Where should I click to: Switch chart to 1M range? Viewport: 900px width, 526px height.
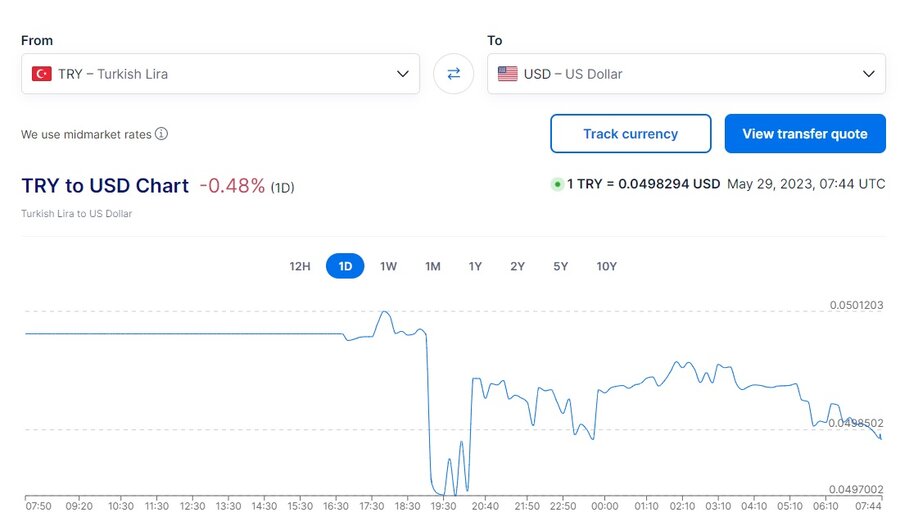(432, 266)
